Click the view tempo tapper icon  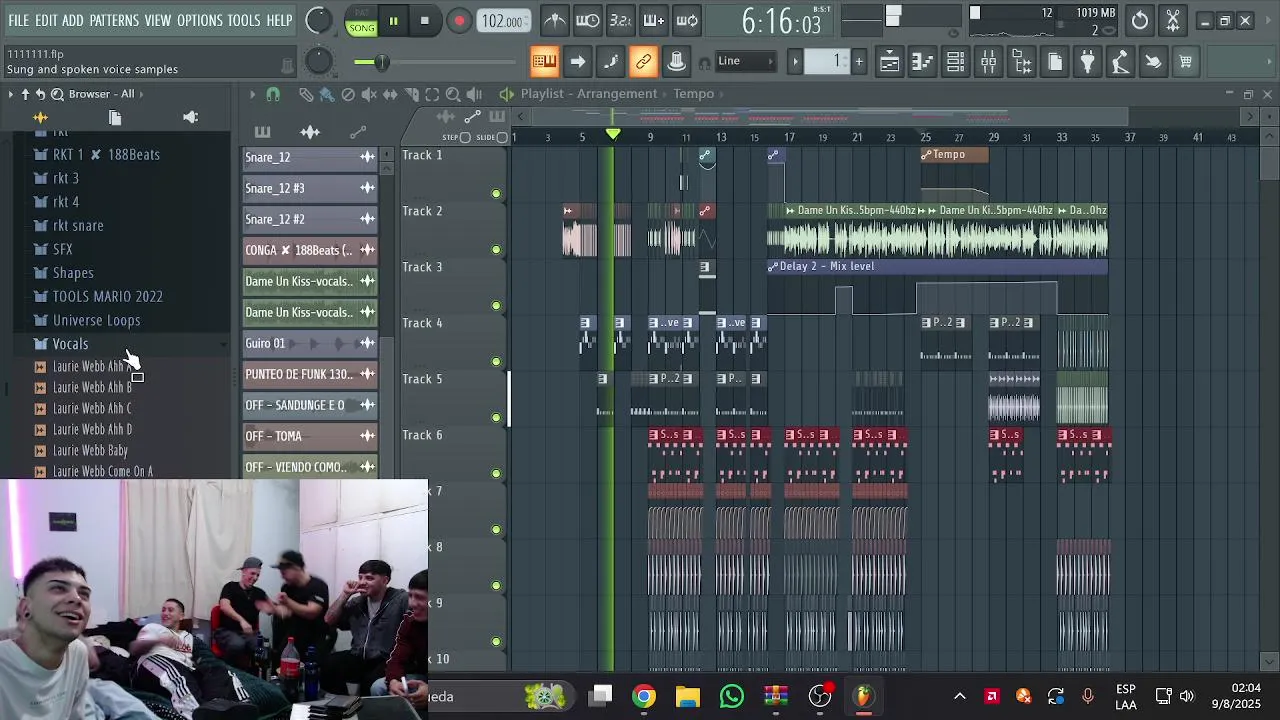[1120, 62]
